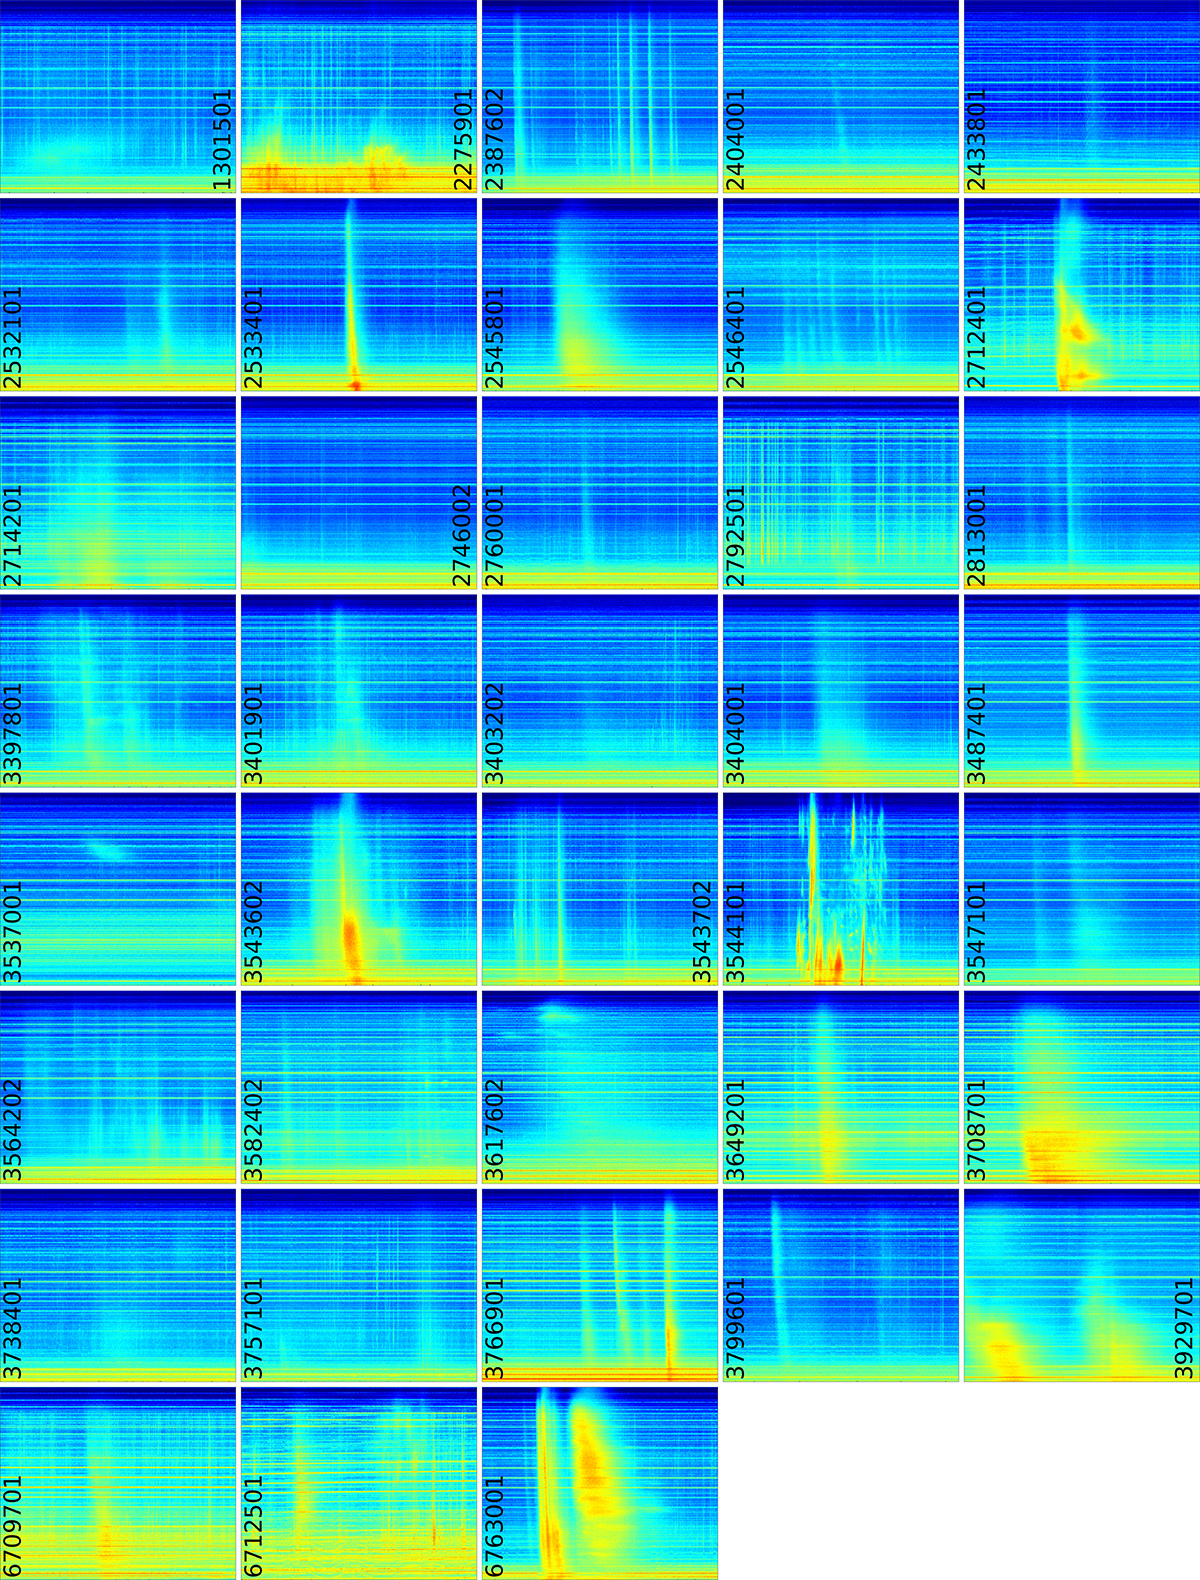Screen dimensions: 1200x1580
Task: Click the 2387602 spectrogram thumbnail
Action: [x=600, y=97]
